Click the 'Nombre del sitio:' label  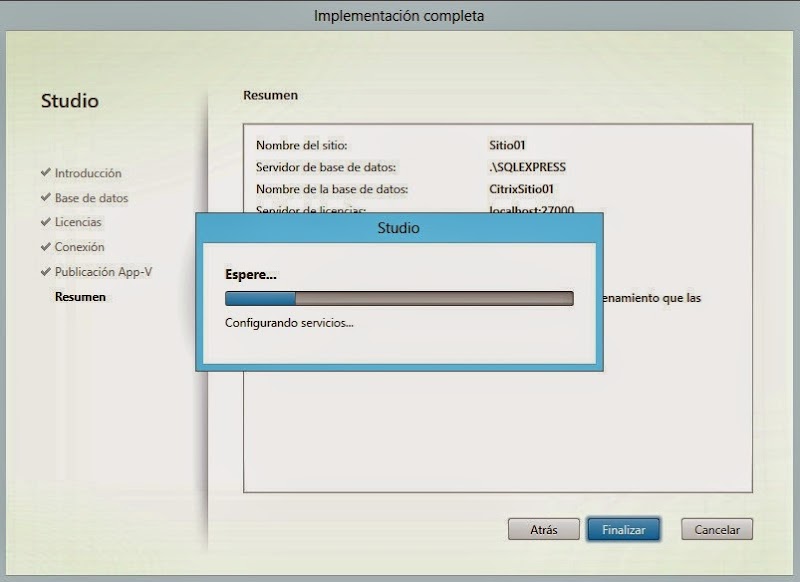point(302,145)
